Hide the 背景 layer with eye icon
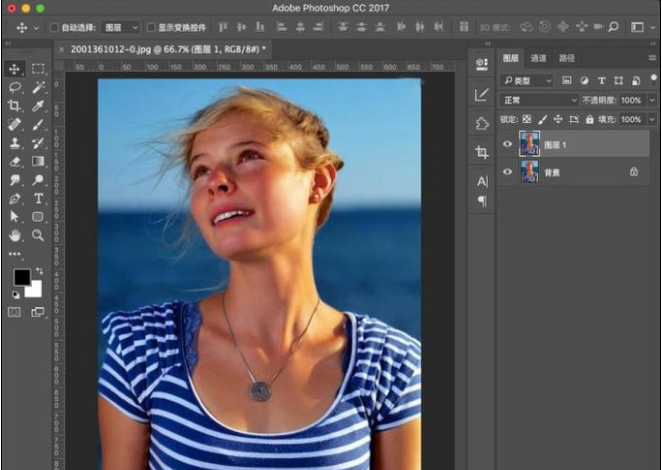 point(508,172)
